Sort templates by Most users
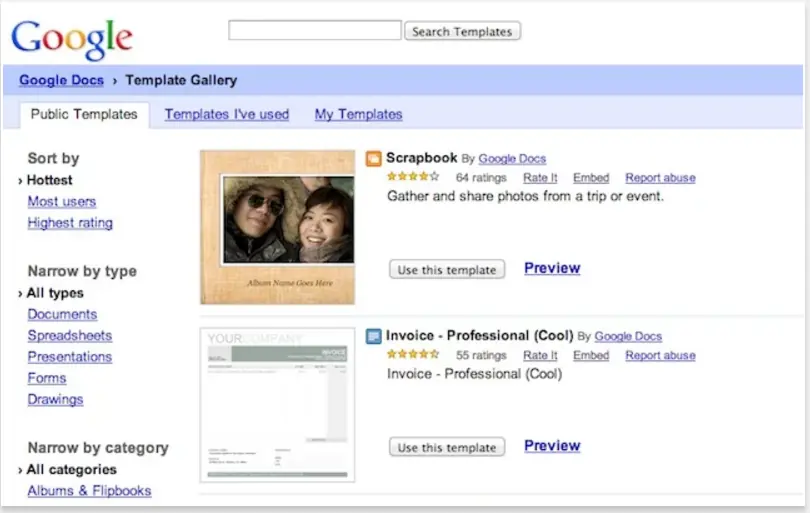Image resolution: width=810 pixels, height=513 pixels. click(62, 201)
